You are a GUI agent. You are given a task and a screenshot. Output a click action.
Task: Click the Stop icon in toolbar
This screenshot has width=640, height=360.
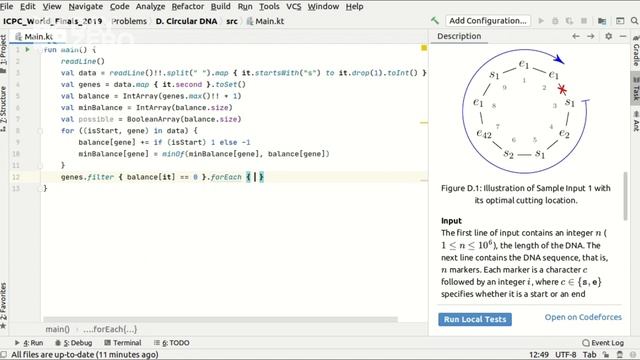(x=584, y=21)
